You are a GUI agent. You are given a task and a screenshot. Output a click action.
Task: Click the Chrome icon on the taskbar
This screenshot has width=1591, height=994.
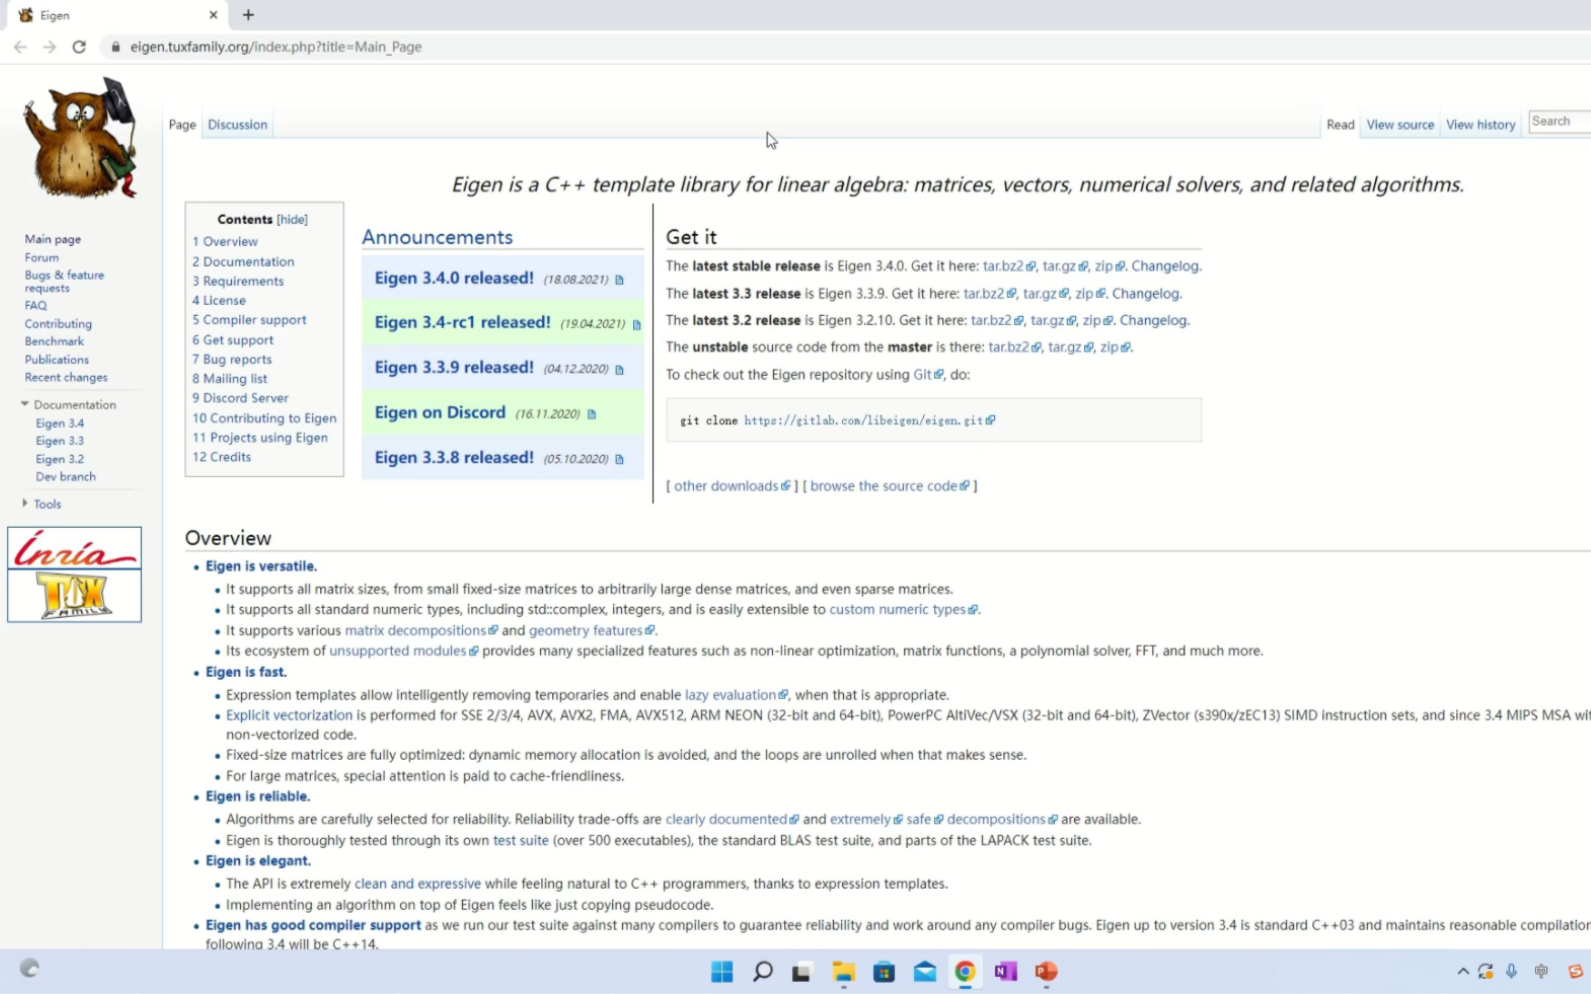point(965,971)
